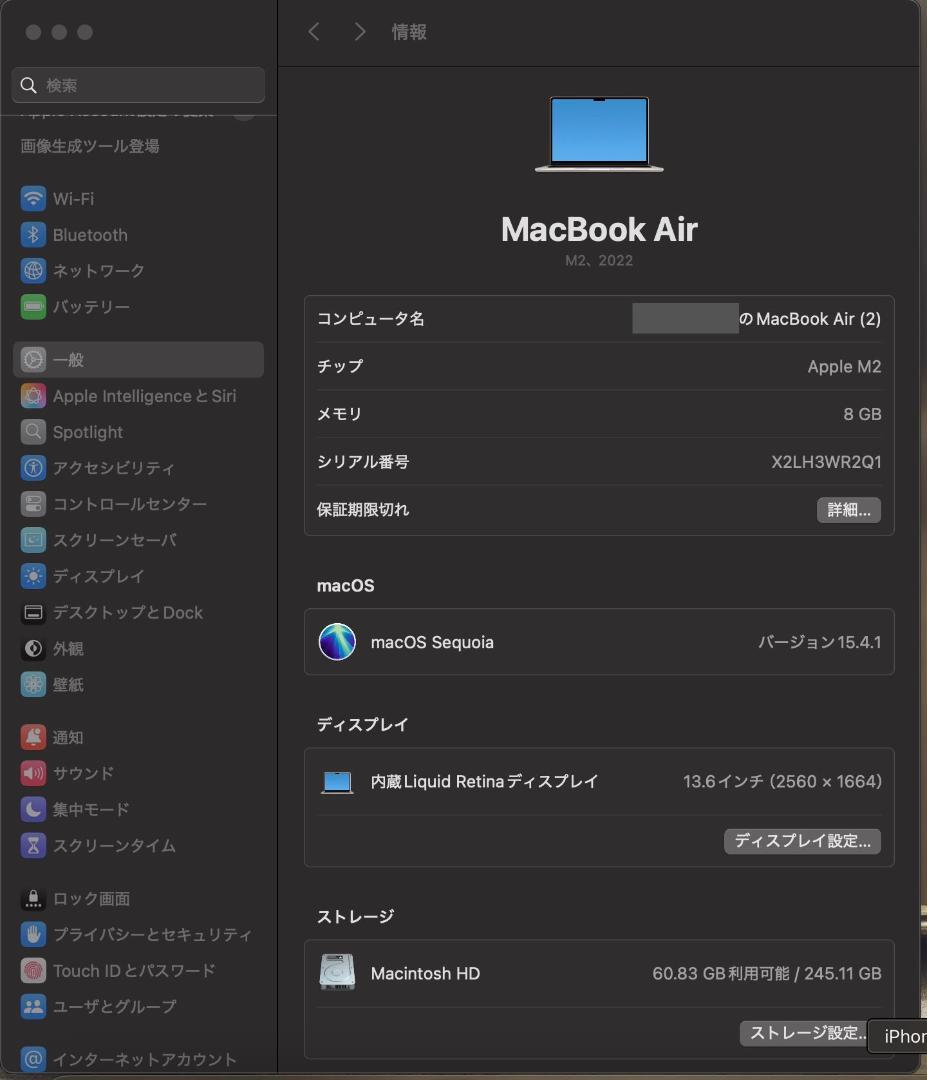Click the back navigation chevron

click(x=314, y=31)
